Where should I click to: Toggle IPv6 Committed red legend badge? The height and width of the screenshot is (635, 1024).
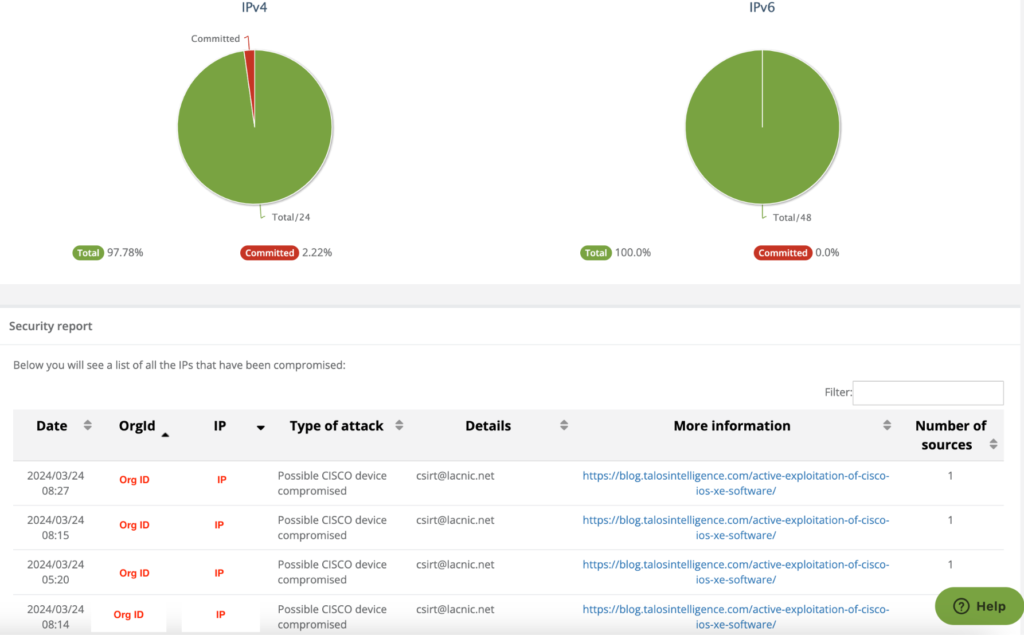click(782, 253)
